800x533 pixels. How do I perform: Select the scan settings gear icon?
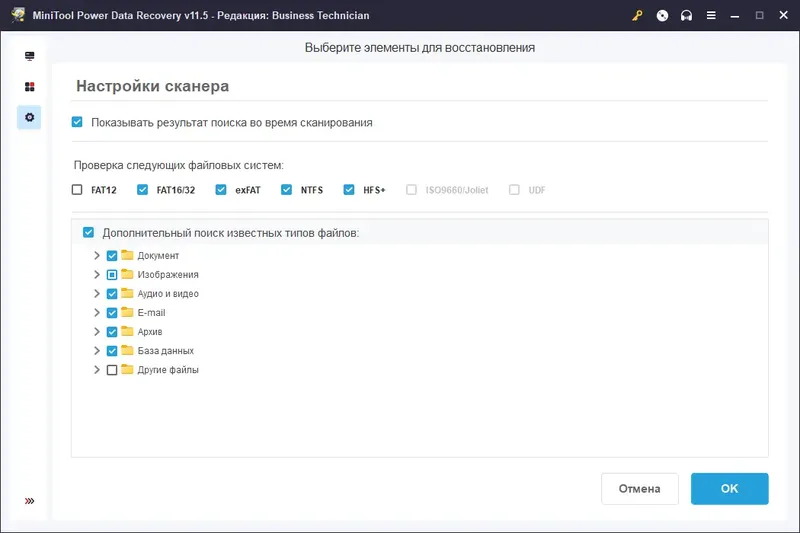(x=30, y=117)
